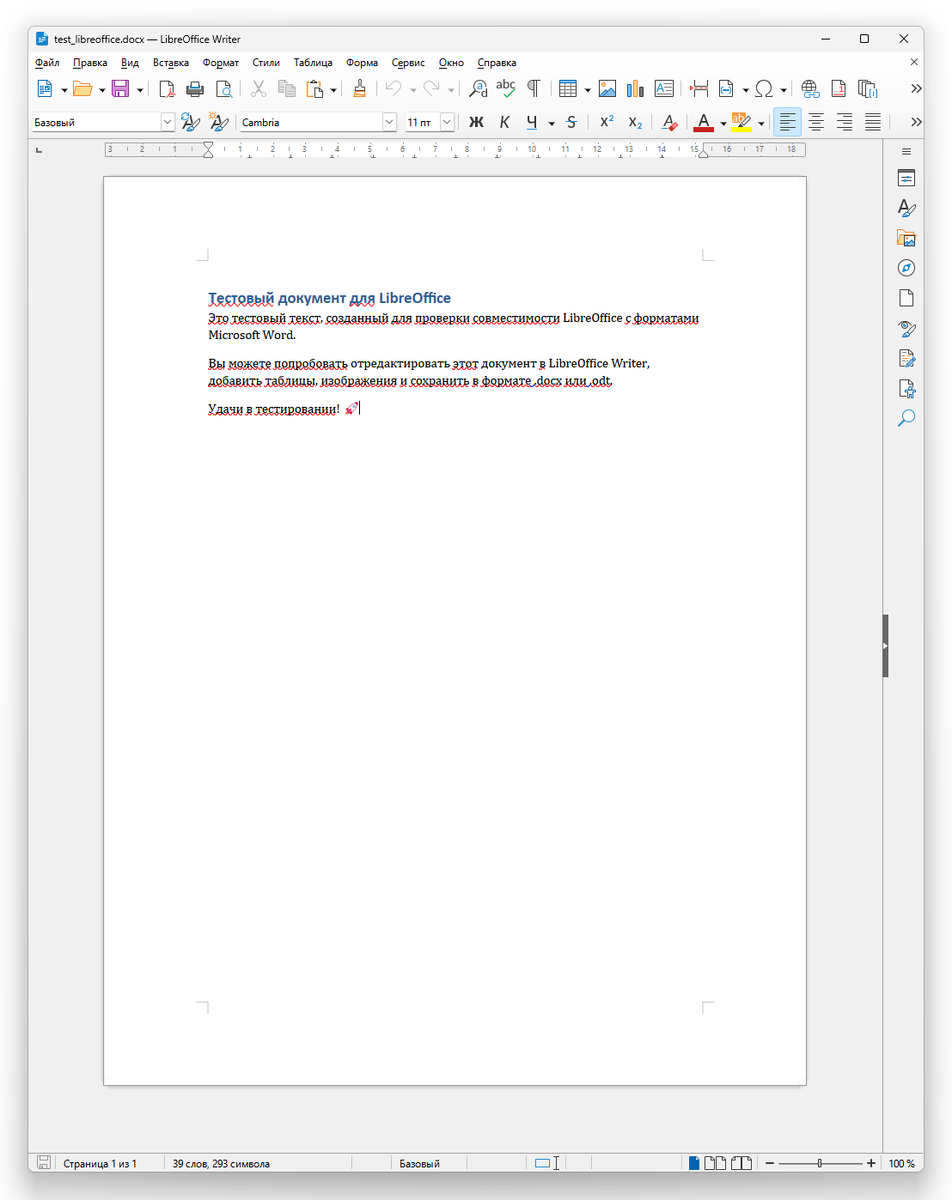Click the Cut scissors icon
Viewport: 952px width, 1200px height.
[258, 89]
